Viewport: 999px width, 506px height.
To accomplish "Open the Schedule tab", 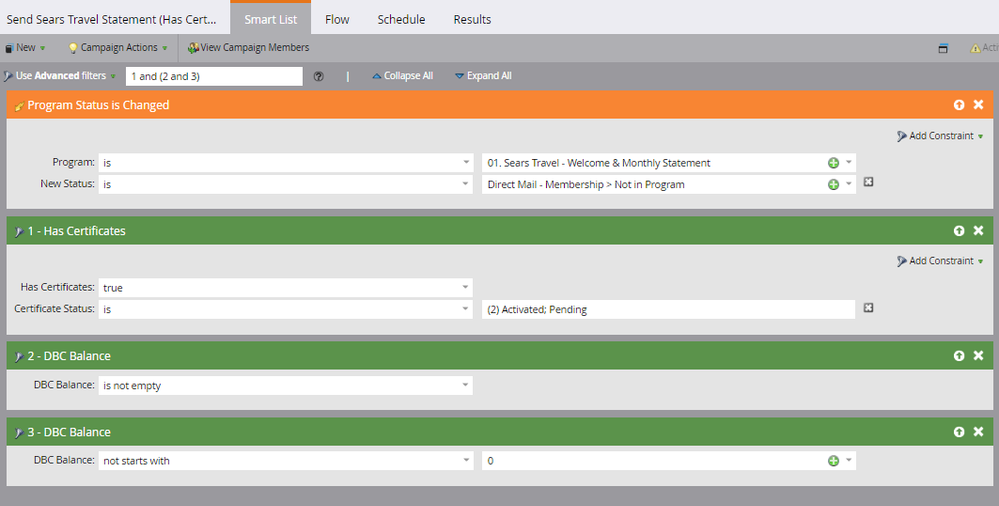I will coord(401,19).
